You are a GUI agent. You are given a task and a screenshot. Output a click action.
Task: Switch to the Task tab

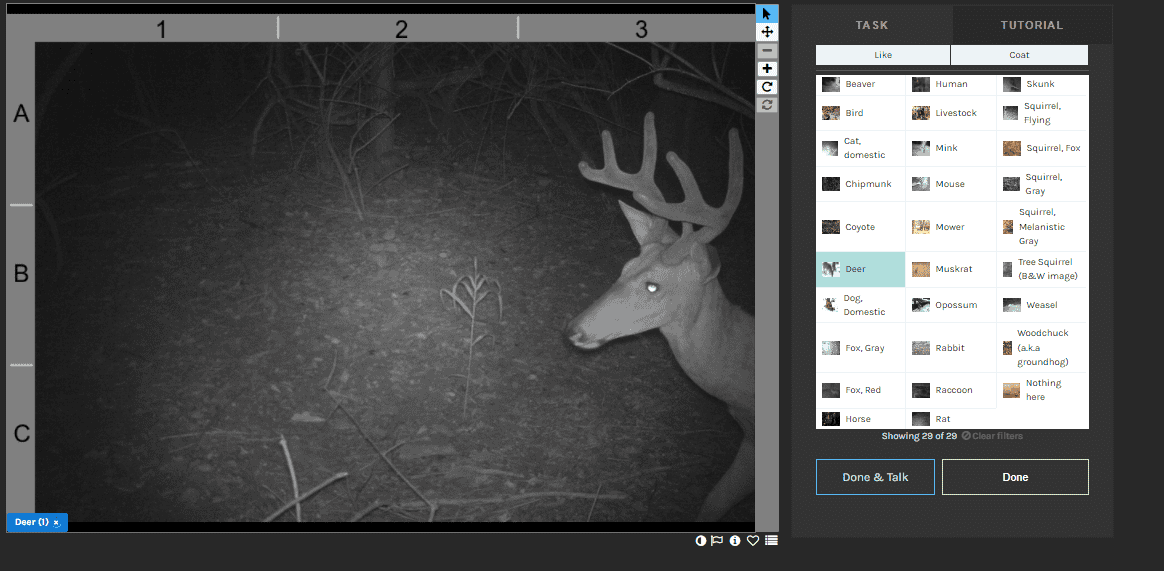[871, 25]
